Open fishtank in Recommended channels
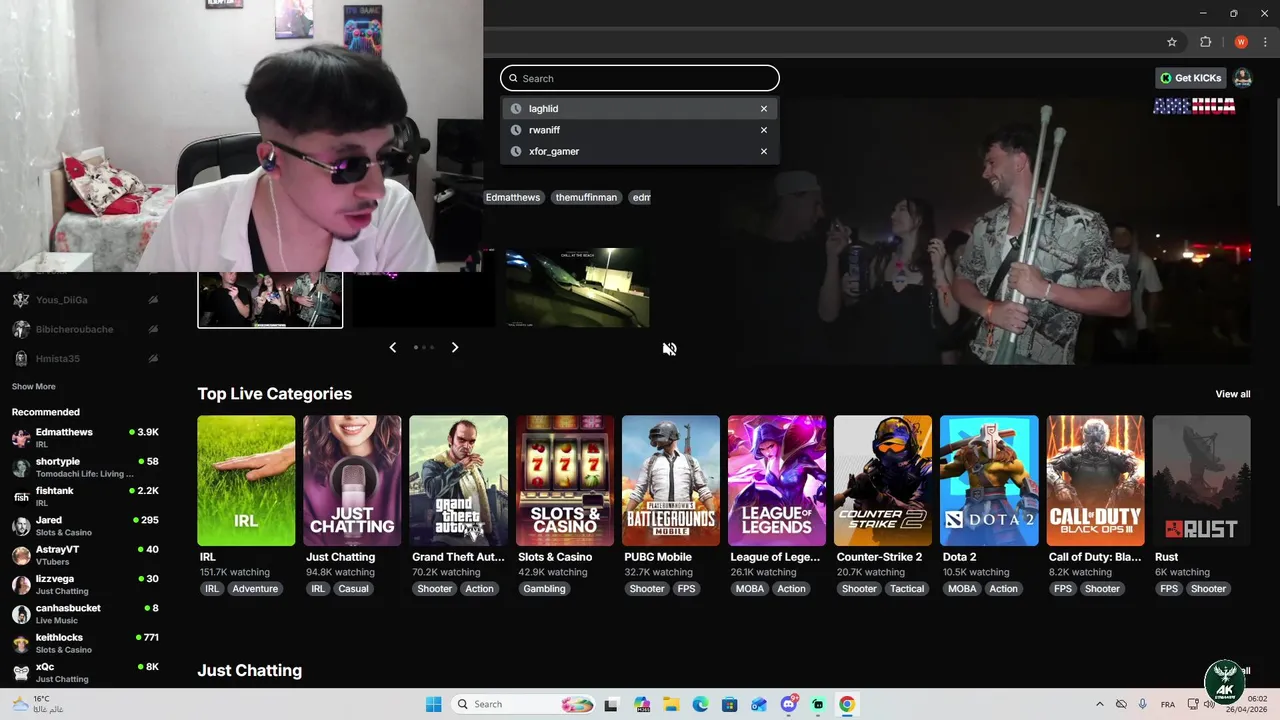The width and height of the screenshot is (1280, 720). [85, 496]
